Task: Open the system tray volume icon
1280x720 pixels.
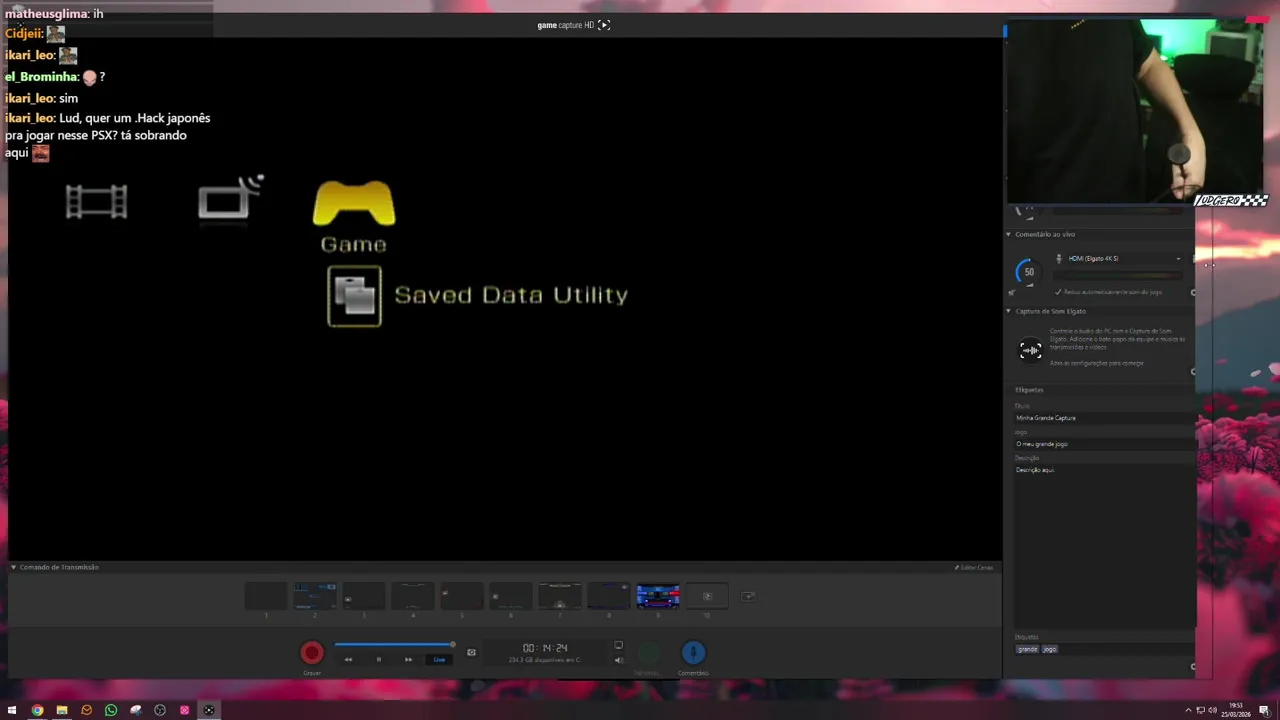Action: point(1213,710)
